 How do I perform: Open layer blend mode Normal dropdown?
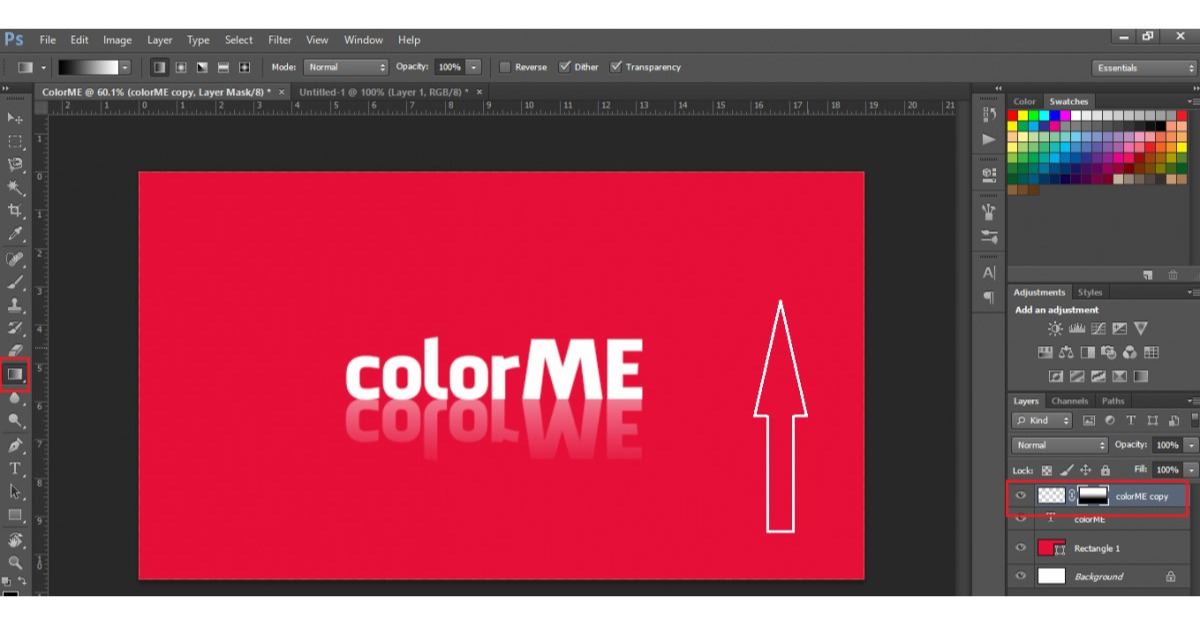(x=1059, y=445)
